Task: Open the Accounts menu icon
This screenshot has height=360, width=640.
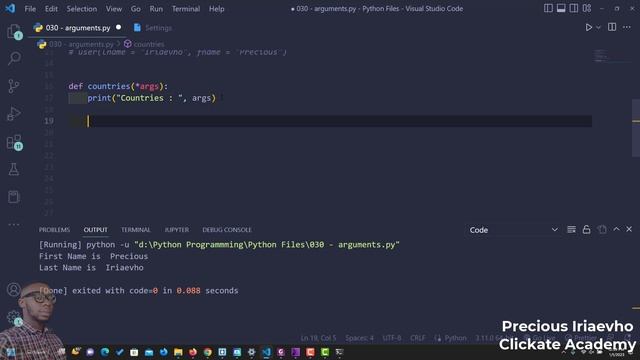Action: click(x=13, y=289)
